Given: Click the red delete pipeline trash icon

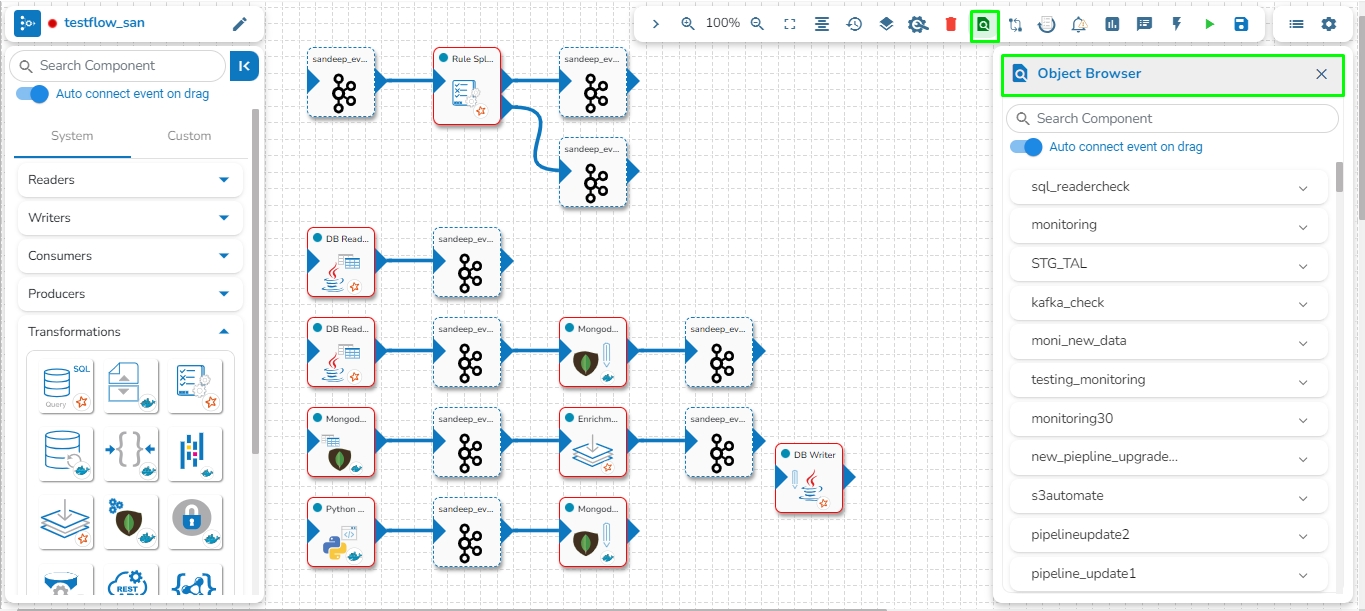Looking at the screenshot, I should tap(951, 24).
